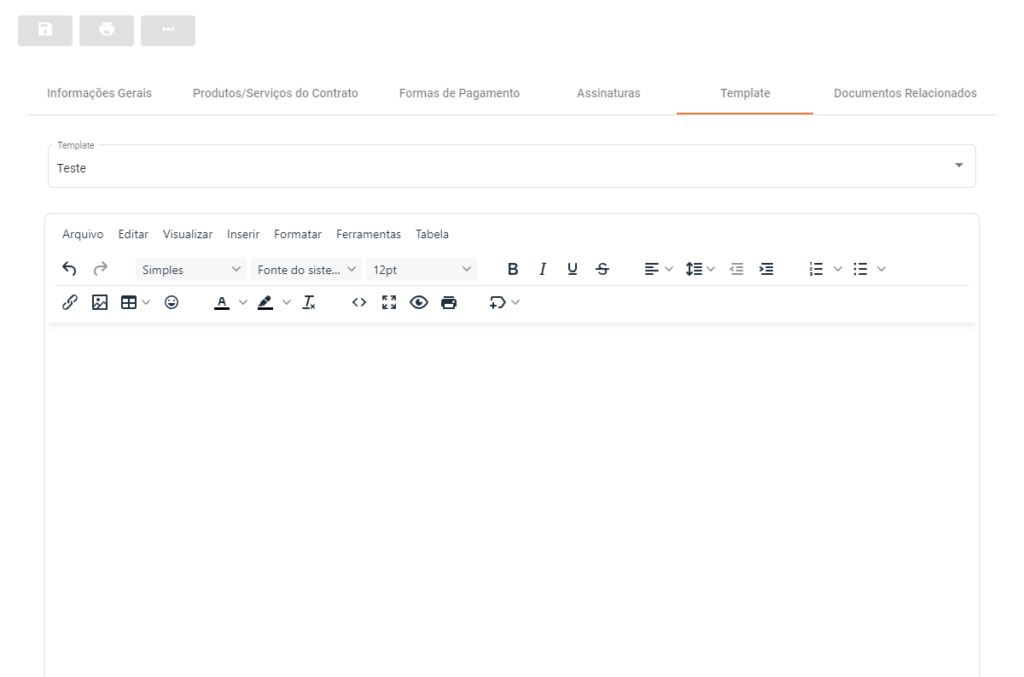The width and height of the screenshot is (1024, 677).
Task: Open the Inserir menu
Action: pyautogui.click(x=243, y=235)
